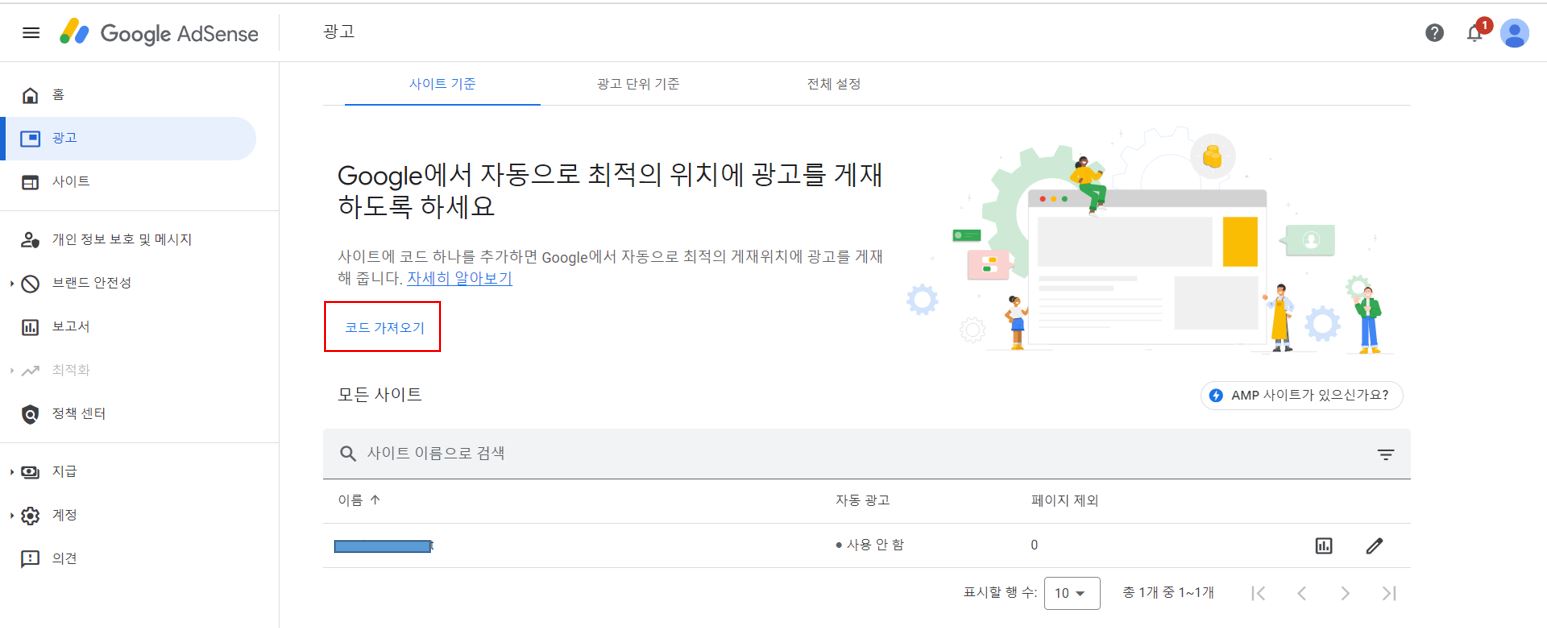The image size is (1547, 628).
Task: Click the site name search field
Action: coord(866,454)
